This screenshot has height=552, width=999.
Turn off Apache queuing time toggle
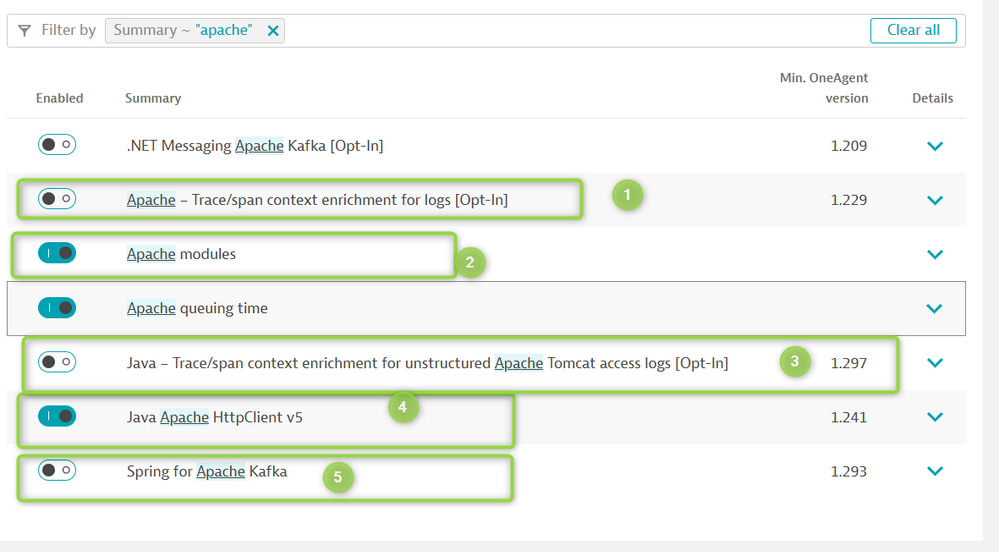[57, 308]
